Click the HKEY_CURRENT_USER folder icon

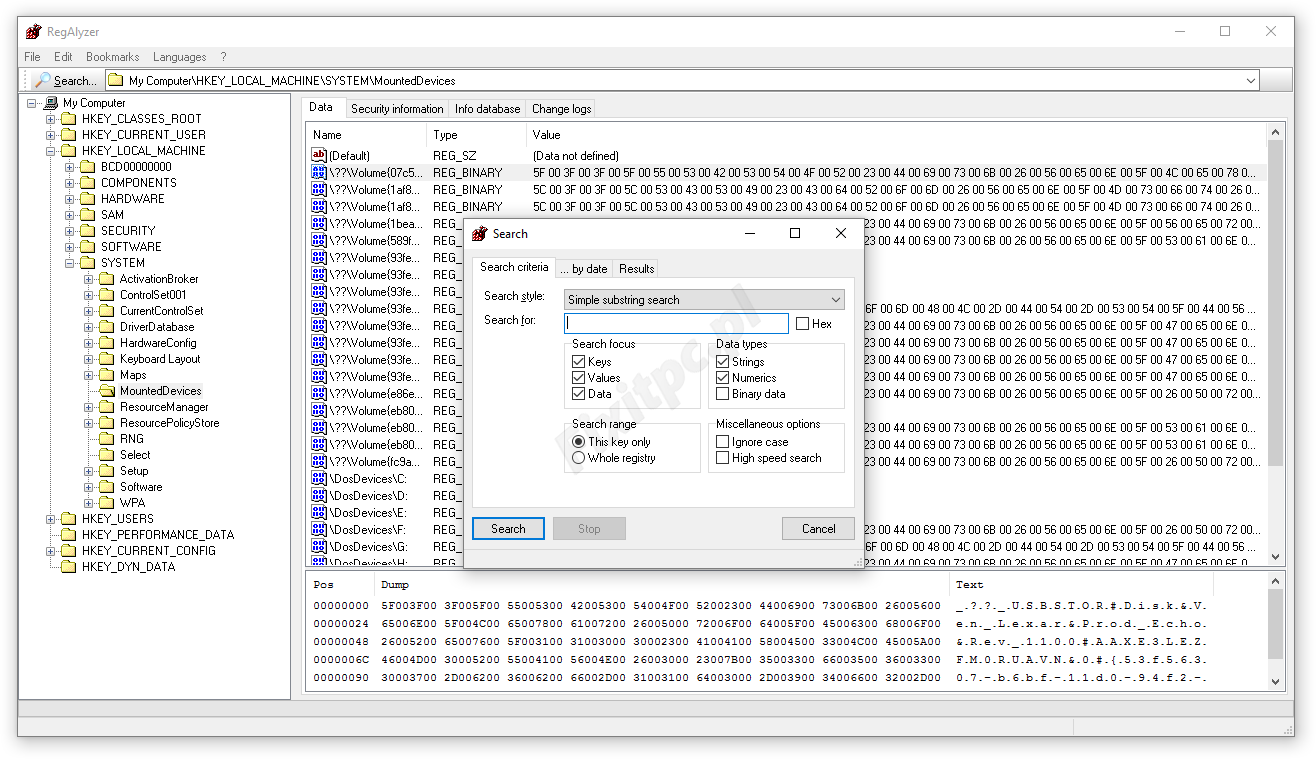pyautogui.click(x=68, y=135)
